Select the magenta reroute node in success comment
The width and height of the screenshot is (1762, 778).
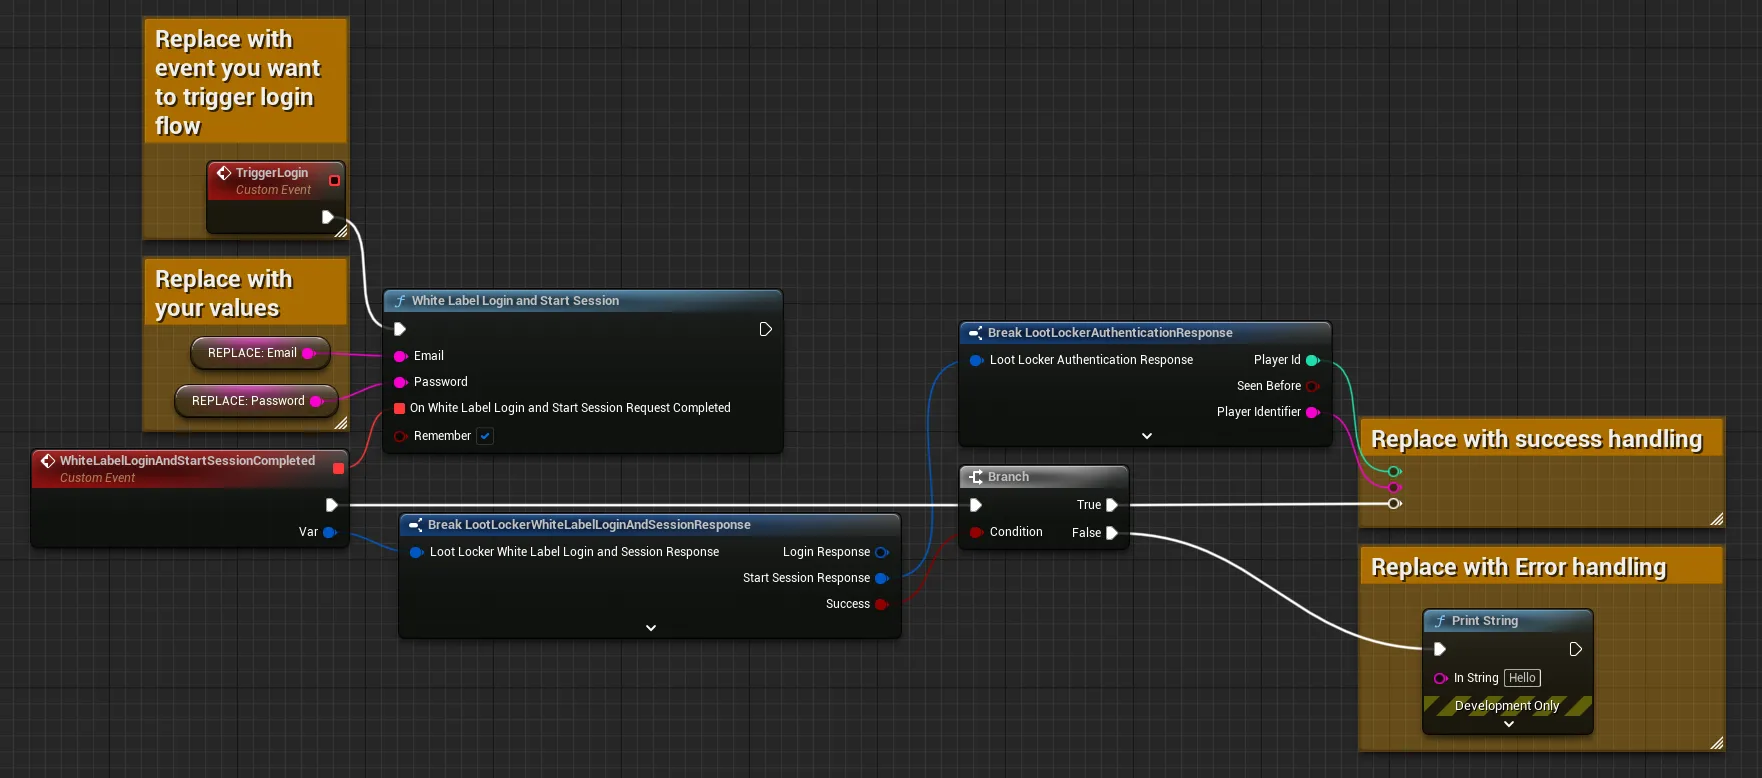click(1394, 487)
